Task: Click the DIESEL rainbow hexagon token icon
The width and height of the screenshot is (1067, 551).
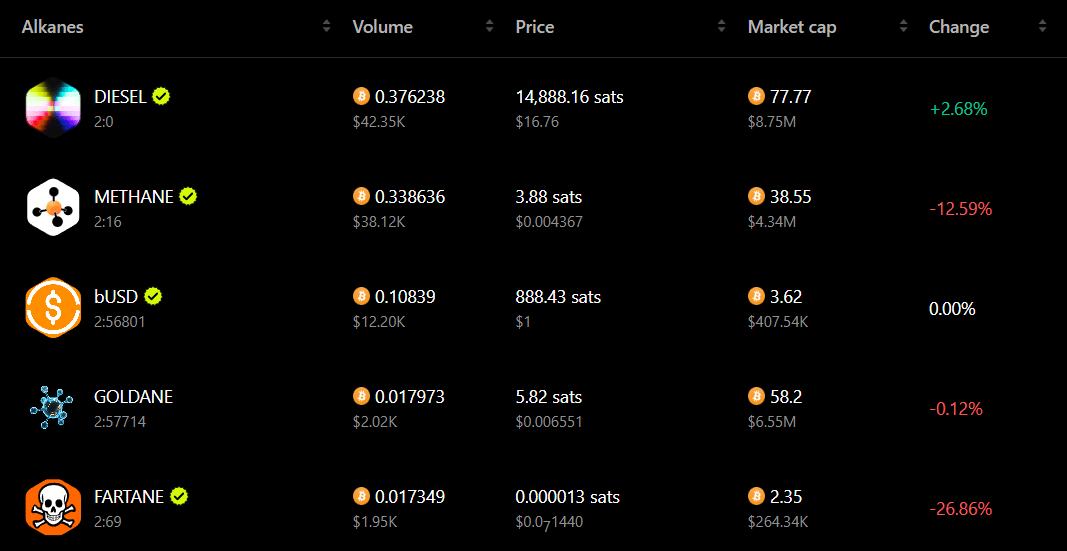Action: (53, 107)
